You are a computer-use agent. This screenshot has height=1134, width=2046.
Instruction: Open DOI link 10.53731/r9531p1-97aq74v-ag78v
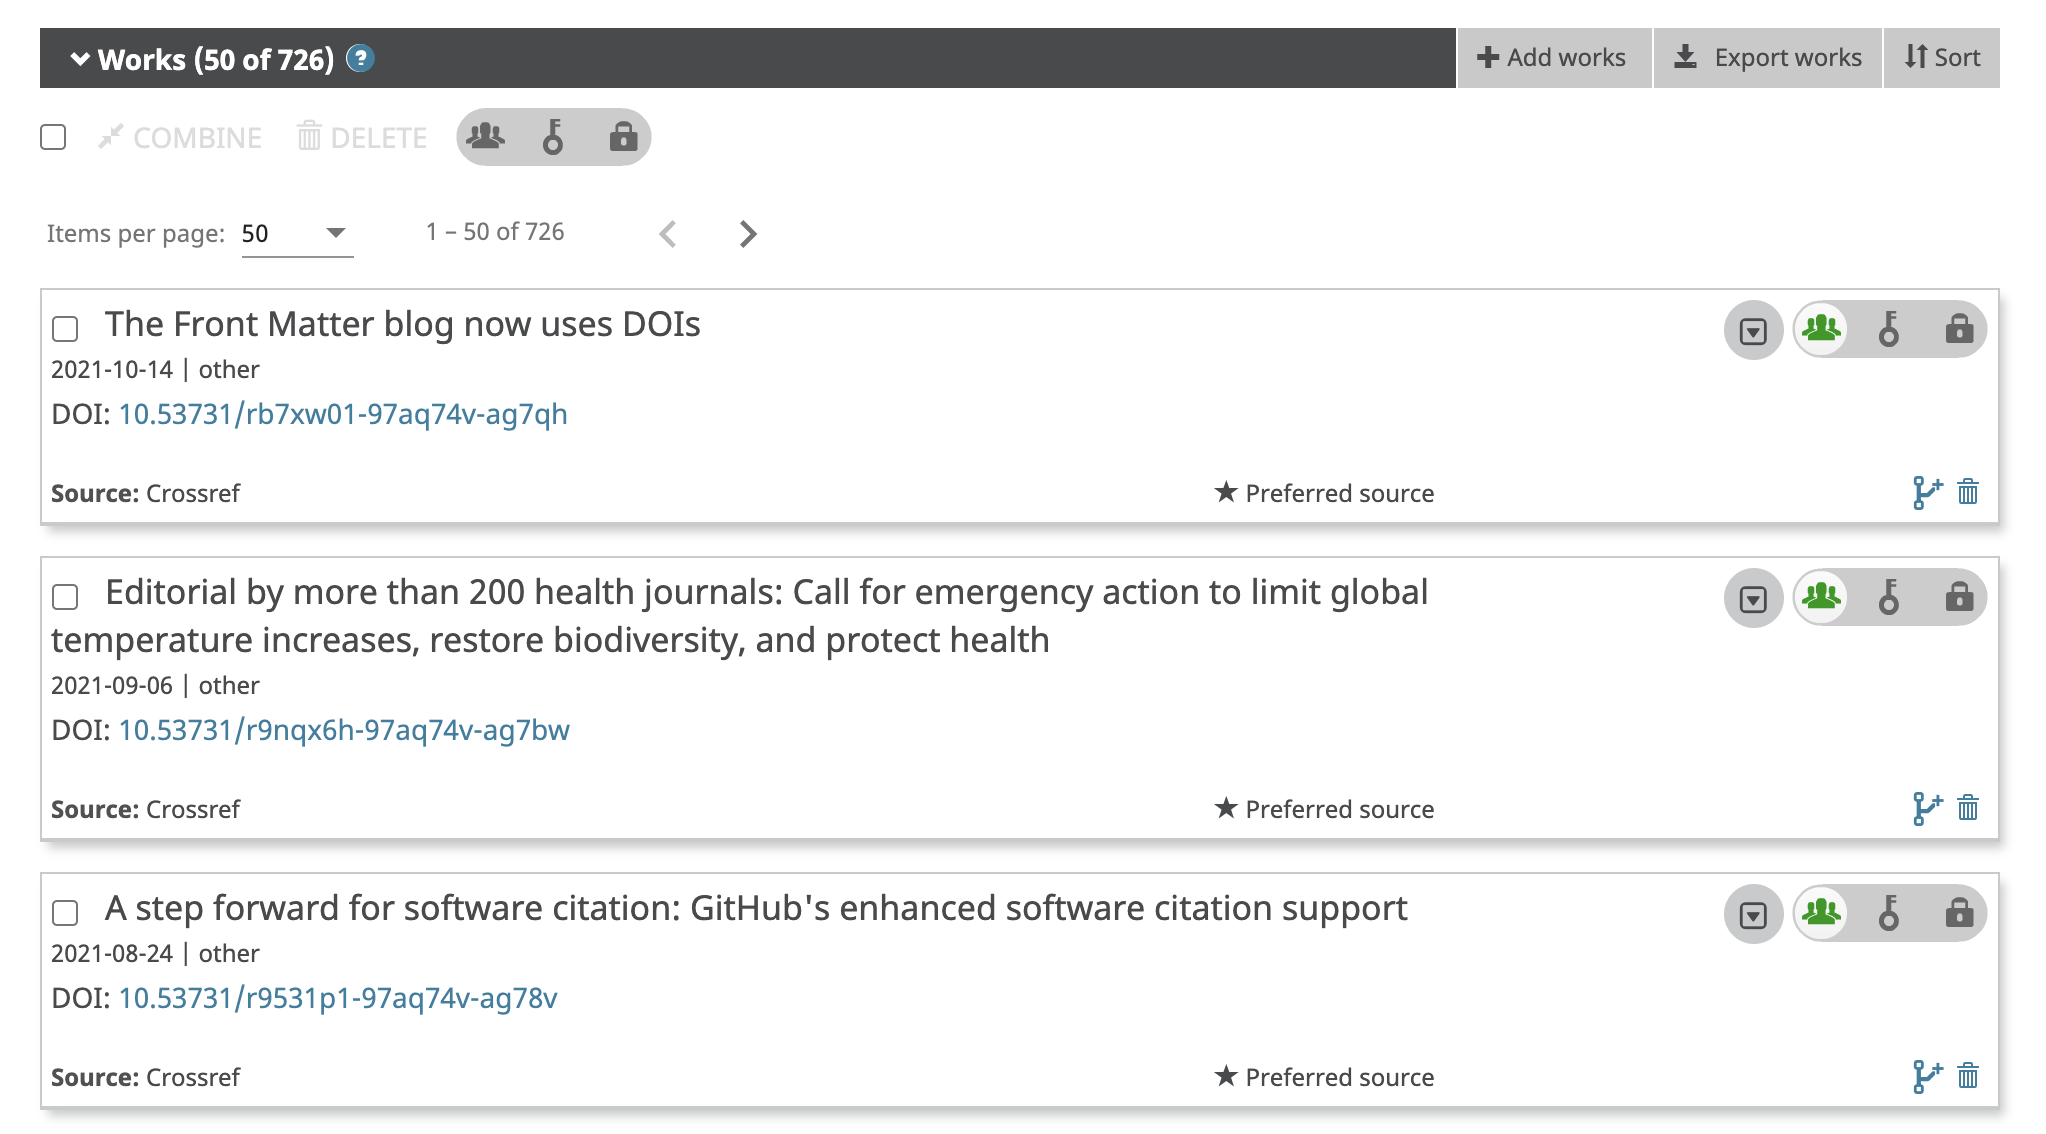click(338, 998)
